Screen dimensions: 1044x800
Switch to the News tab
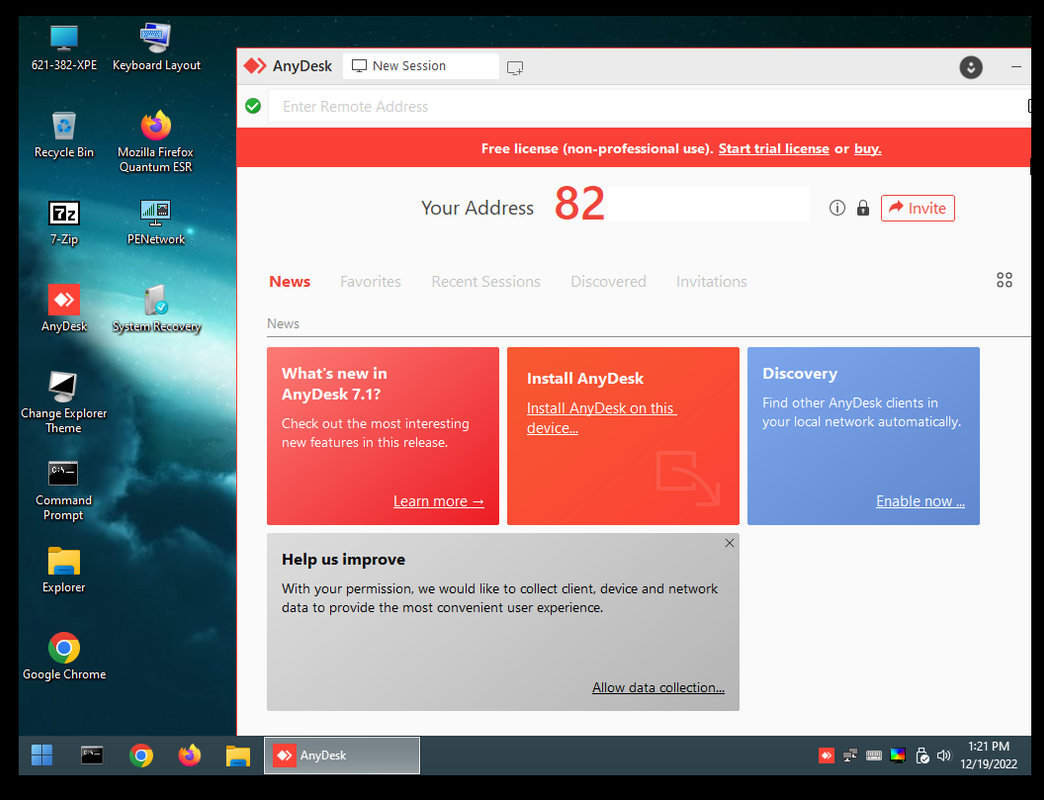(290, 282)
